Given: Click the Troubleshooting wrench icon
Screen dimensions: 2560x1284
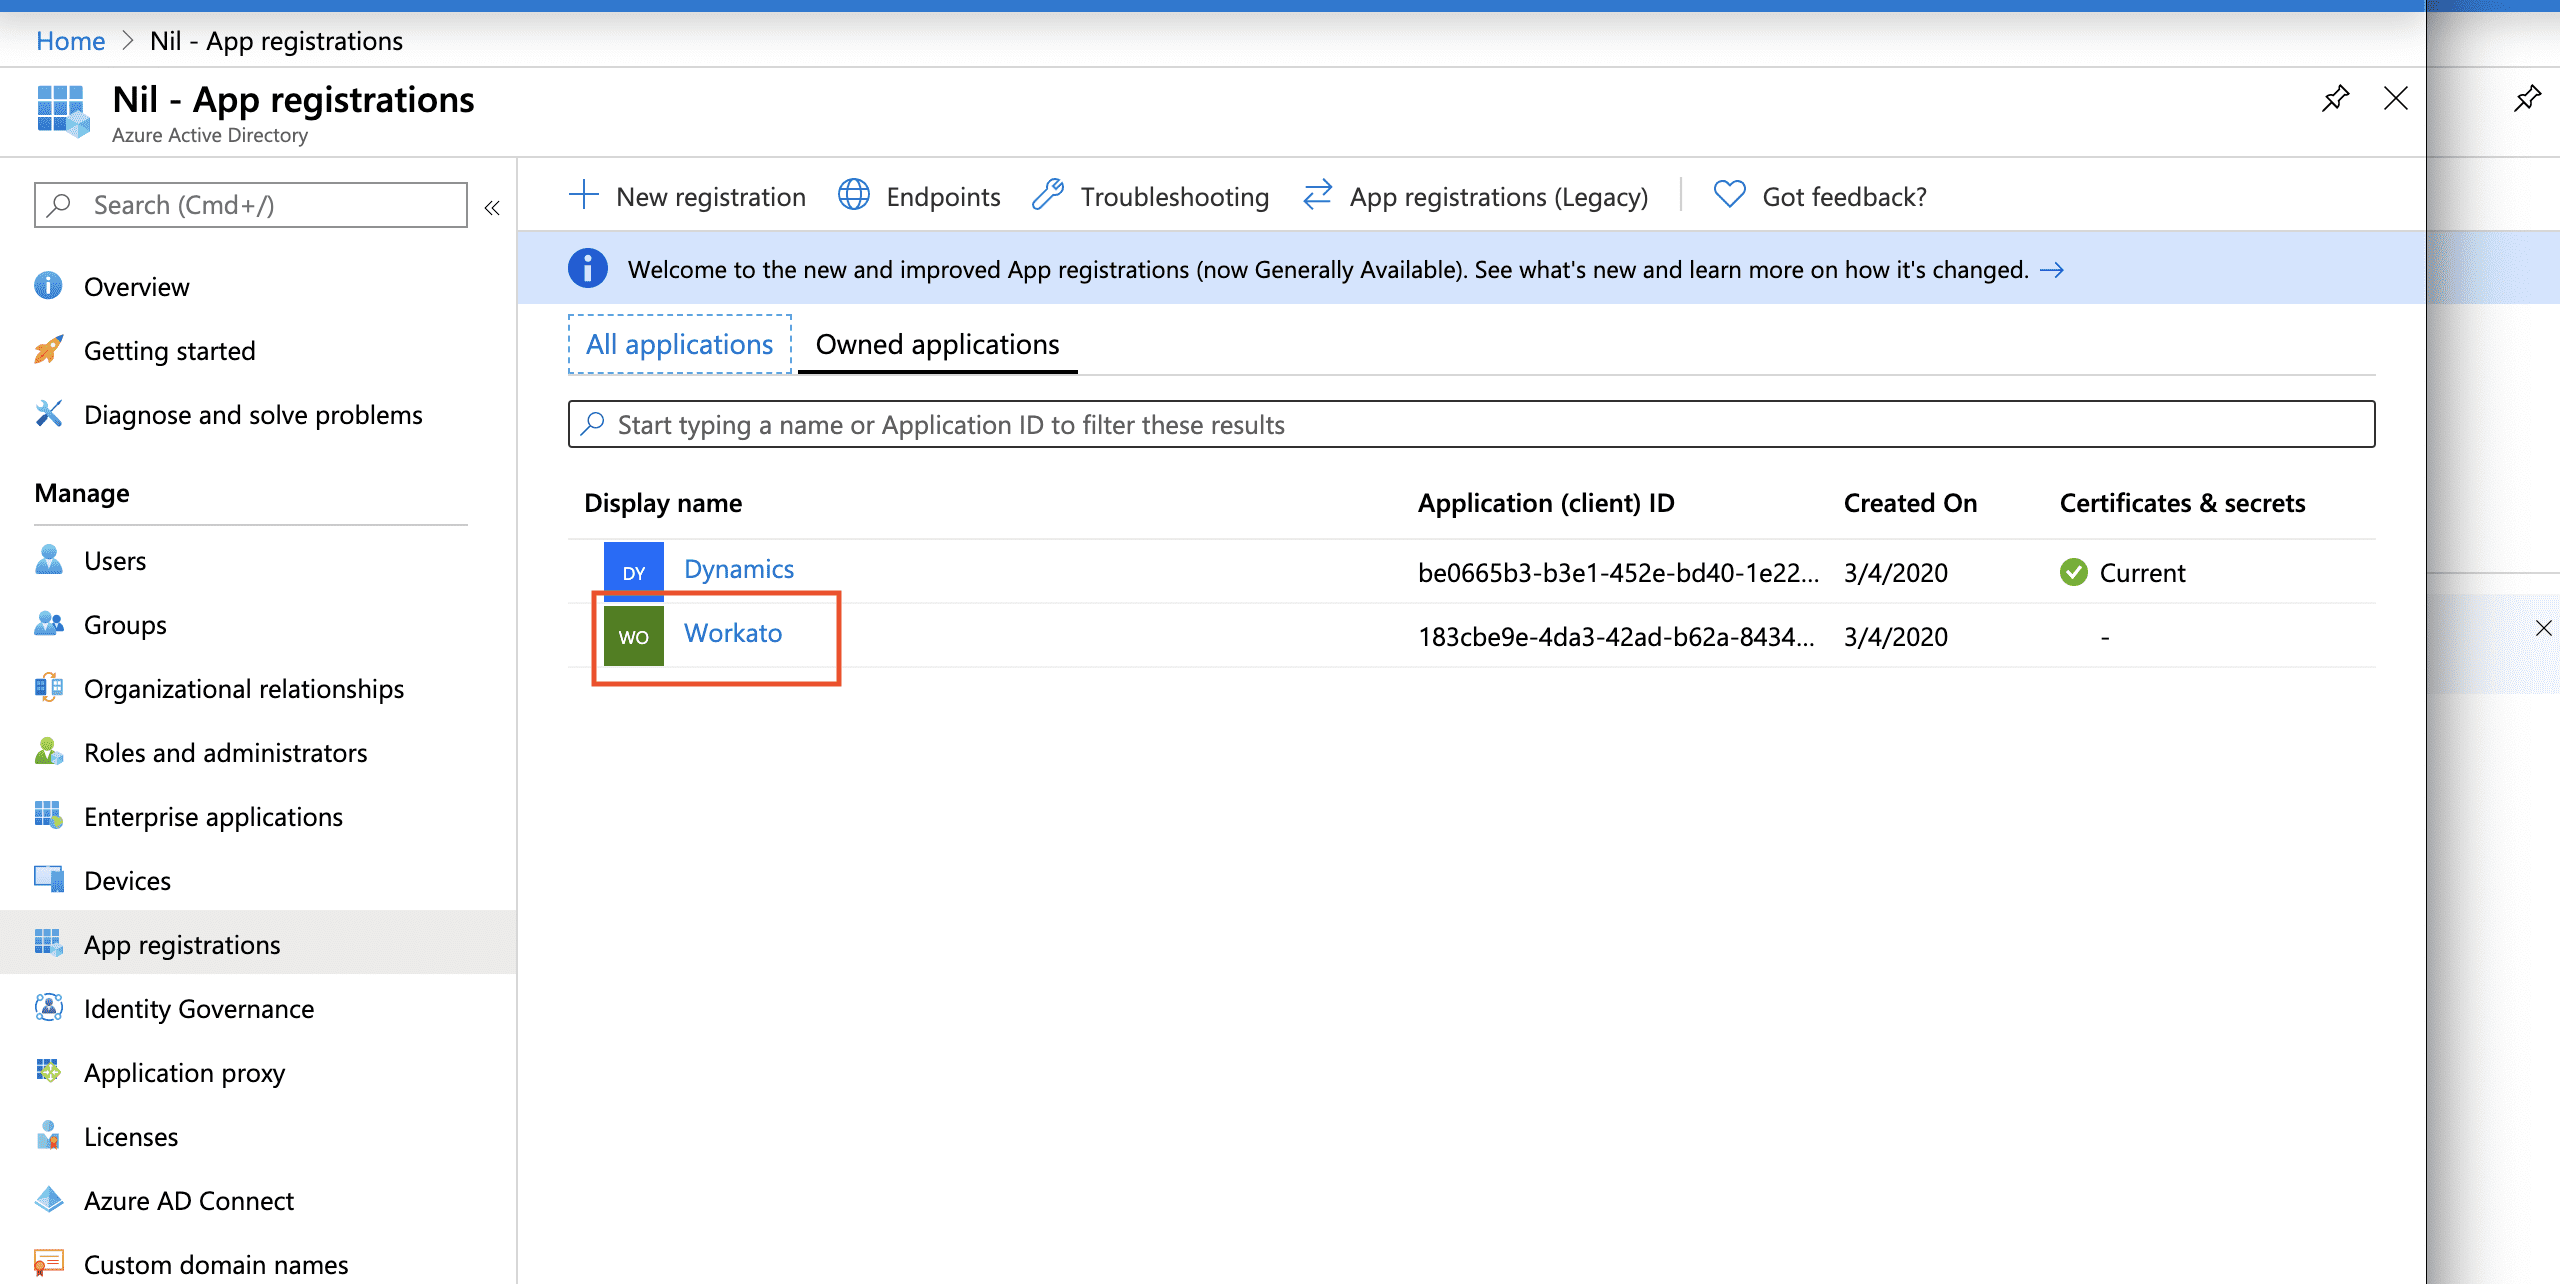Looking at the screenshot, I should coord(1047,195).
